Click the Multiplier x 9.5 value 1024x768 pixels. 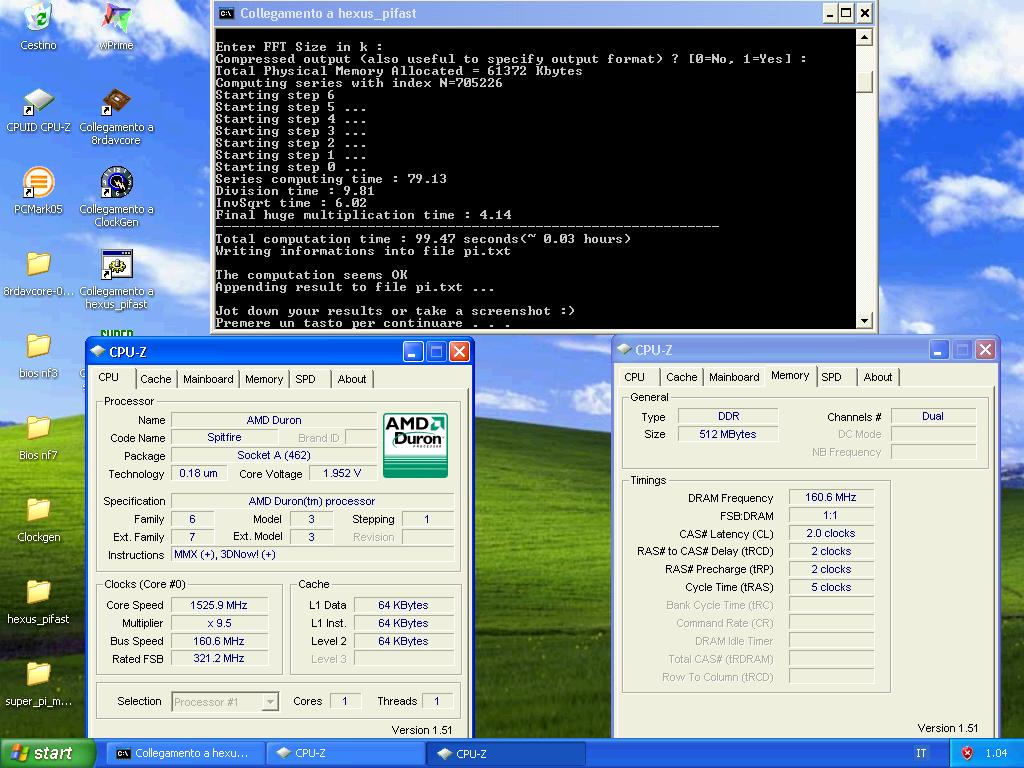coord(219,623)
